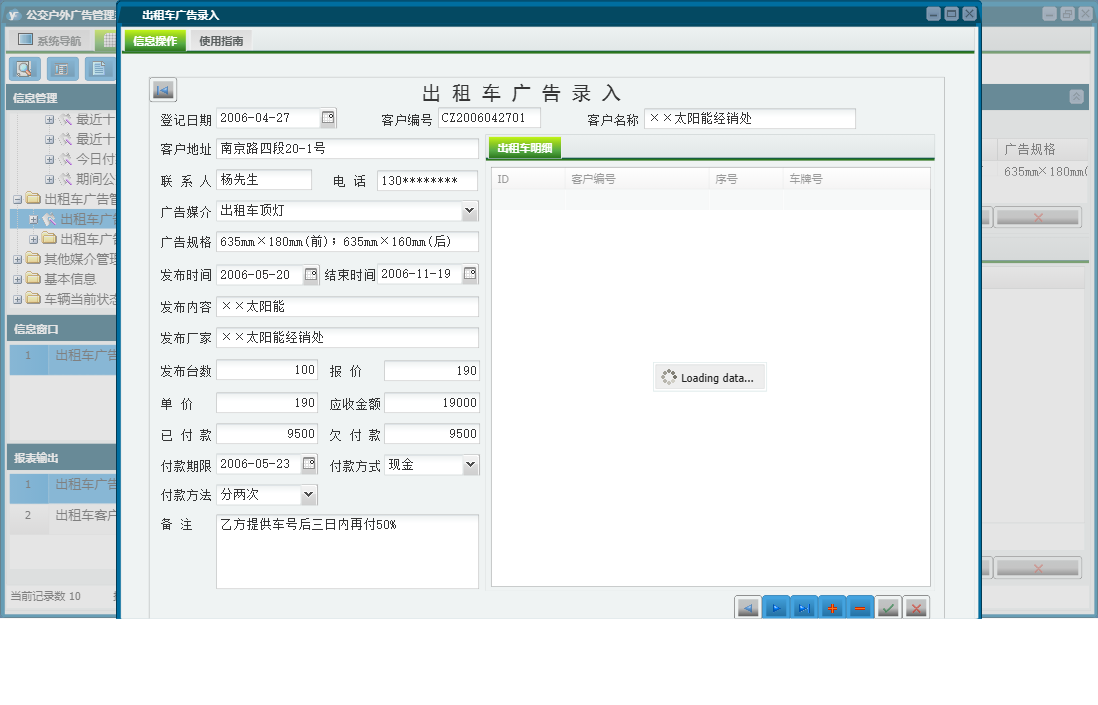Save changes with green checkmark button
The height and width of the screenshot is (705, 1098).
point(888,608)
